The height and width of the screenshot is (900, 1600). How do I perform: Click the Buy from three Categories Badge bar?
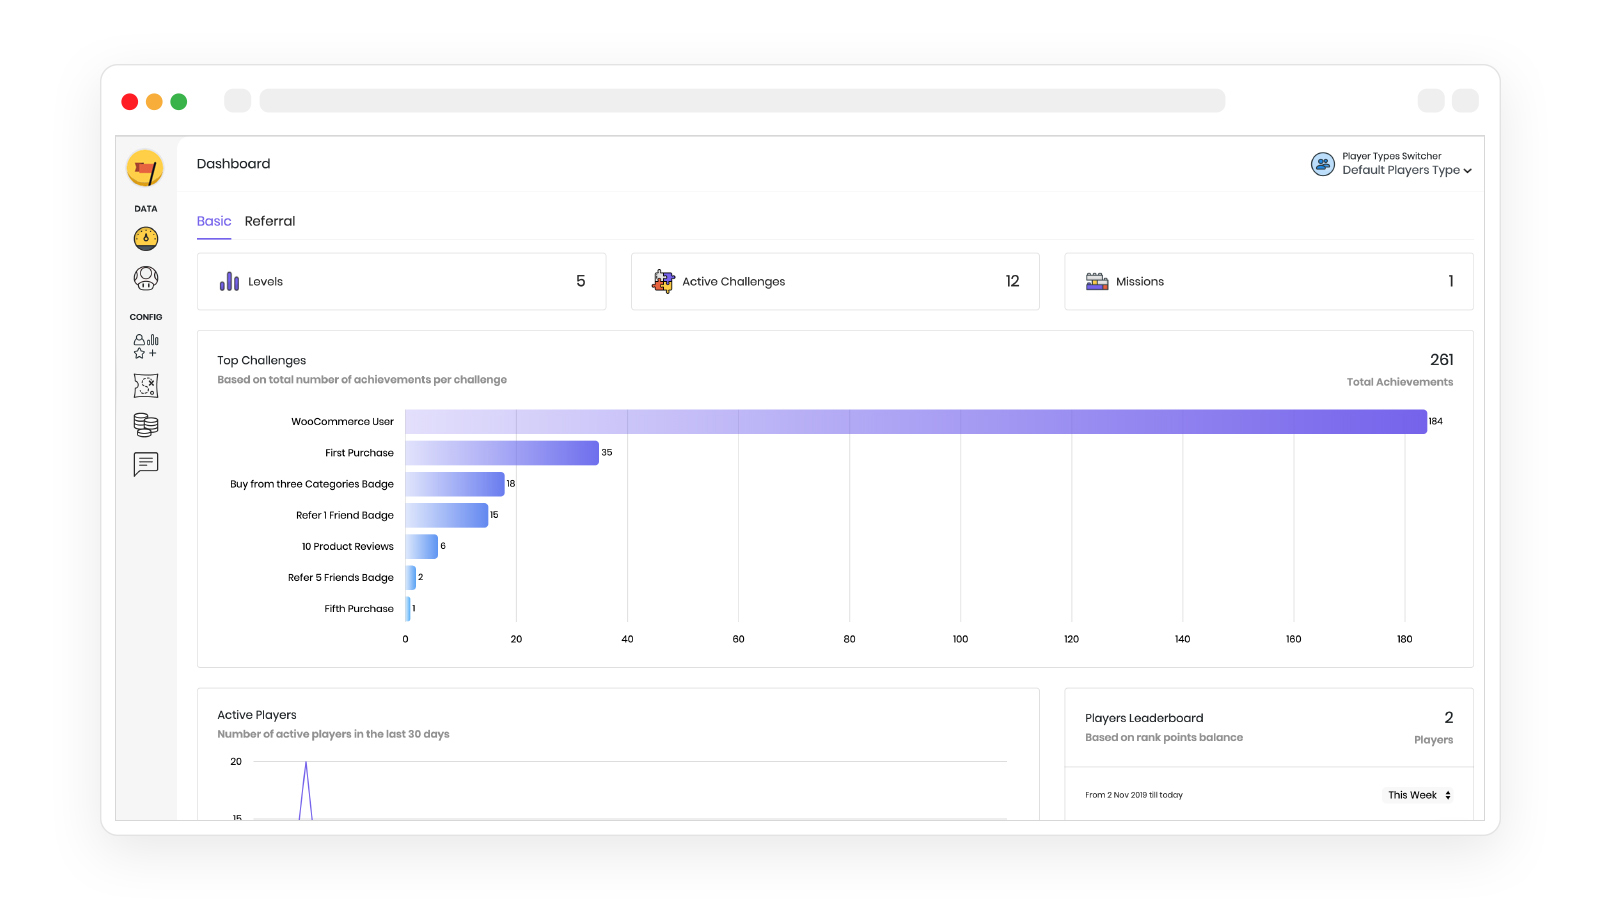[455, 484]
